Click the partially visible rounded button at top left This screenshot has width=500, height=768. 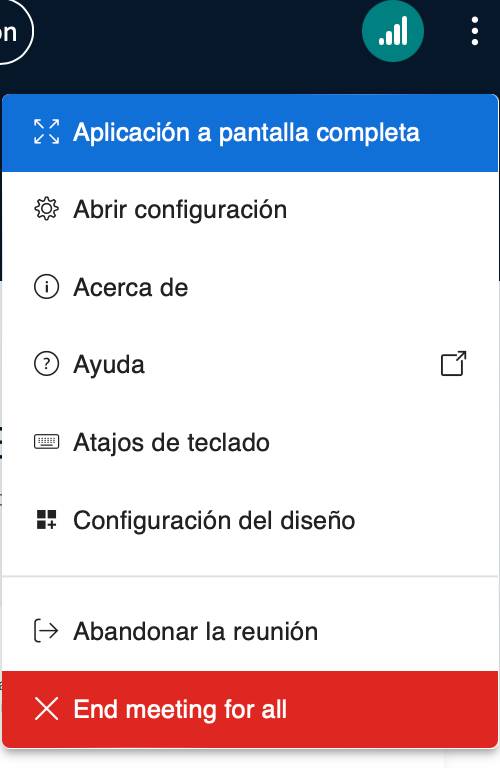(x=15, y=31)
